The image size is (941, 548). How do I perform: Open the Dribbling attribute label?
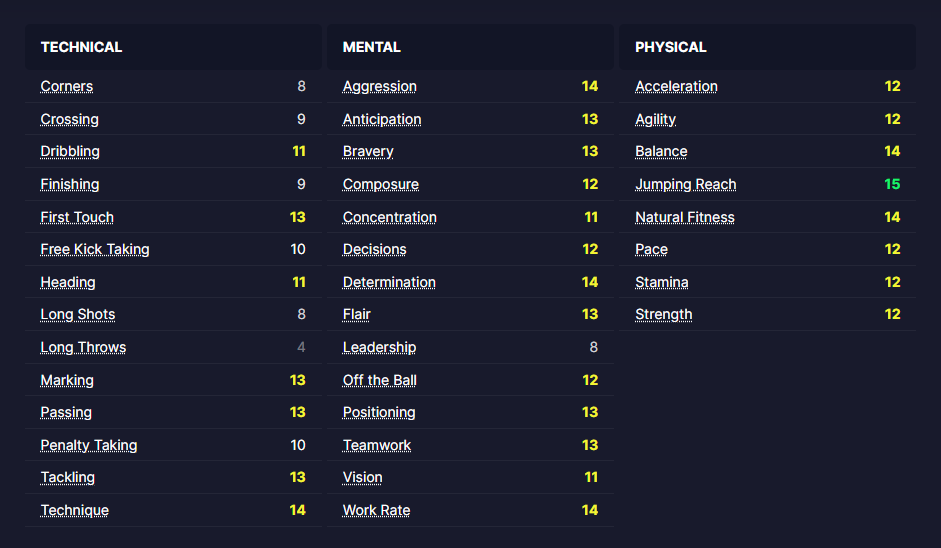point(70,151)
